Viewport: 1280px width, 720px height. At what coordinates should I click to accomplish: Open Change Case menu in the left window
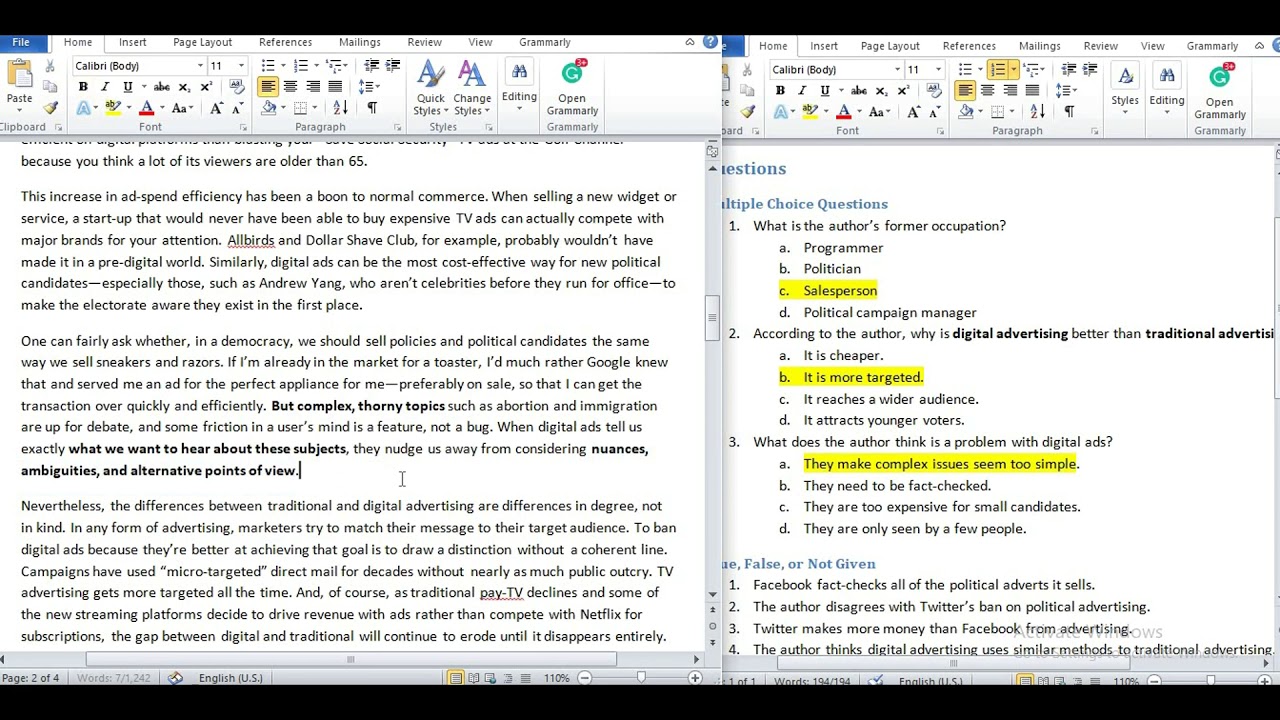[181, 108]
